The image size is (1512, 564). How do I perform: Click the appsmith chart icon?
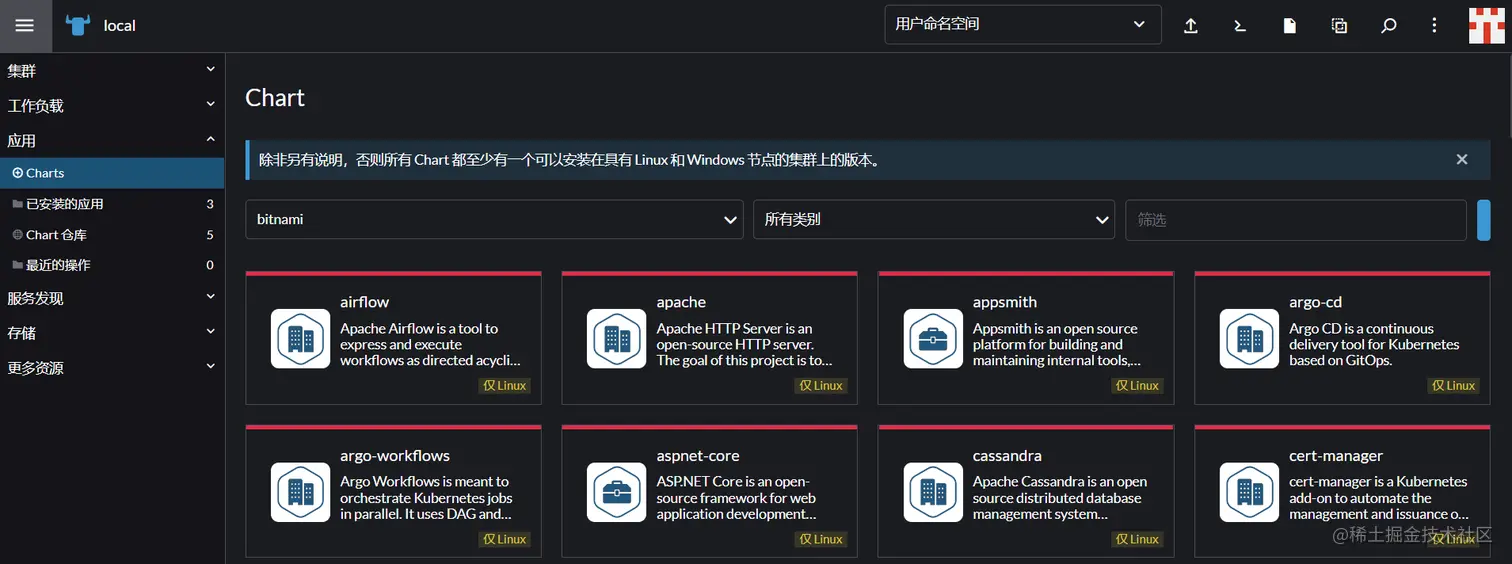coord(933,338)
